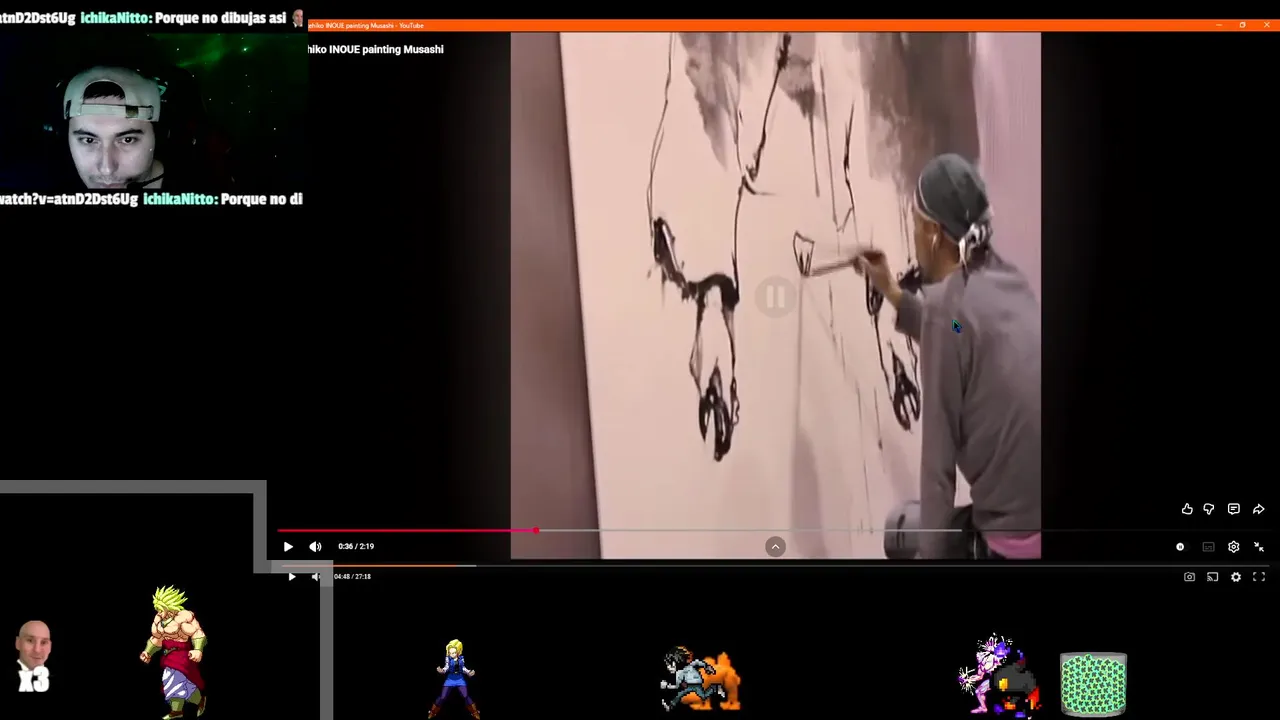Viewport: 1280px width, 720px height.
Task: Mute the YouTube video volume
Action: click(315, 547)
